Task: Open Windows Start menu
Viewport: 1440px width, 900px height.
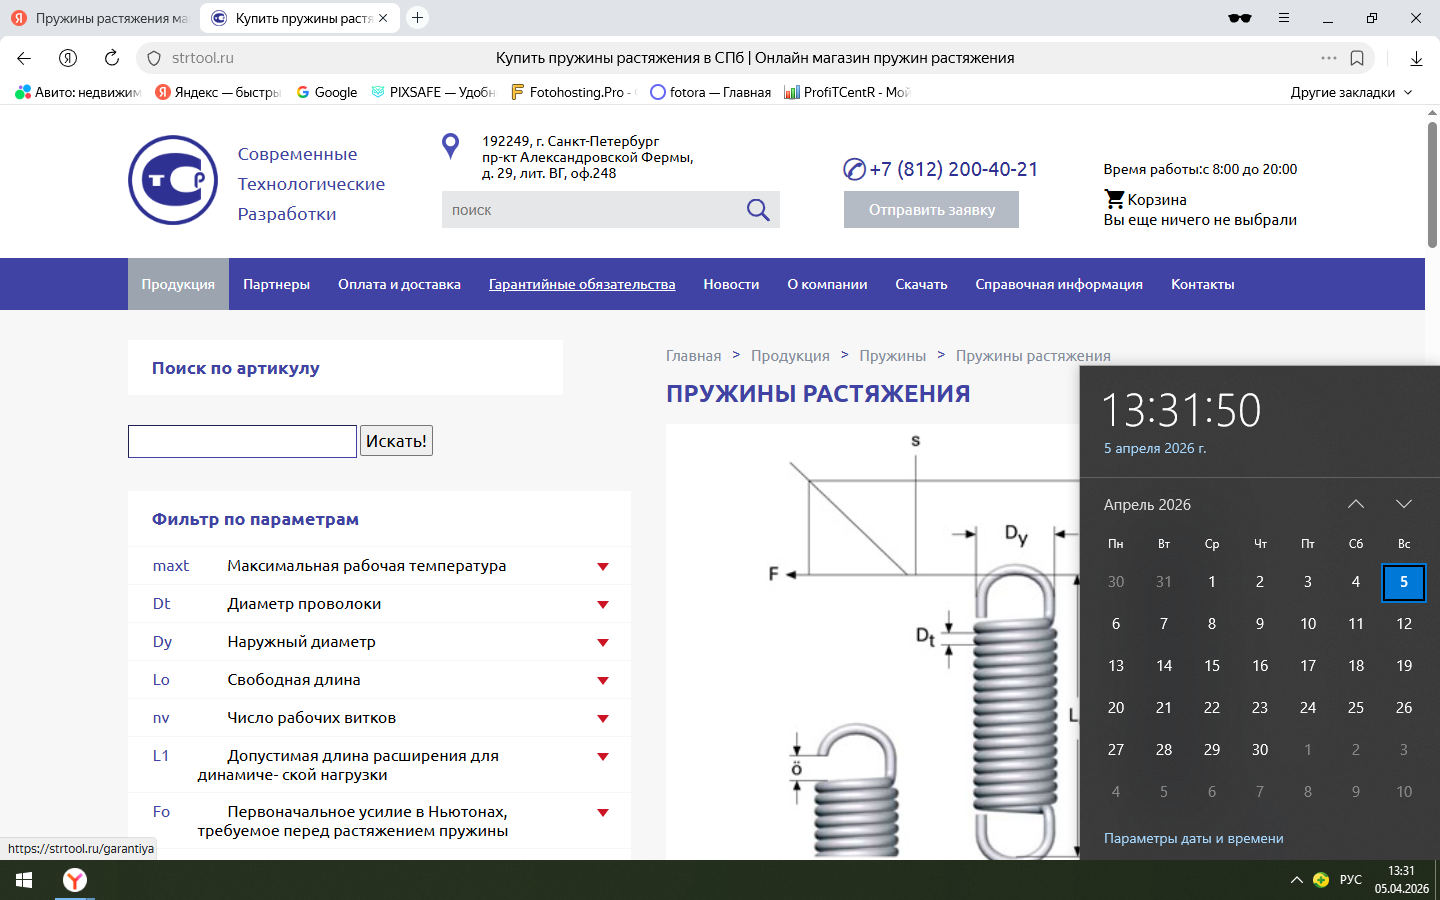Action: tap(24, 880)
